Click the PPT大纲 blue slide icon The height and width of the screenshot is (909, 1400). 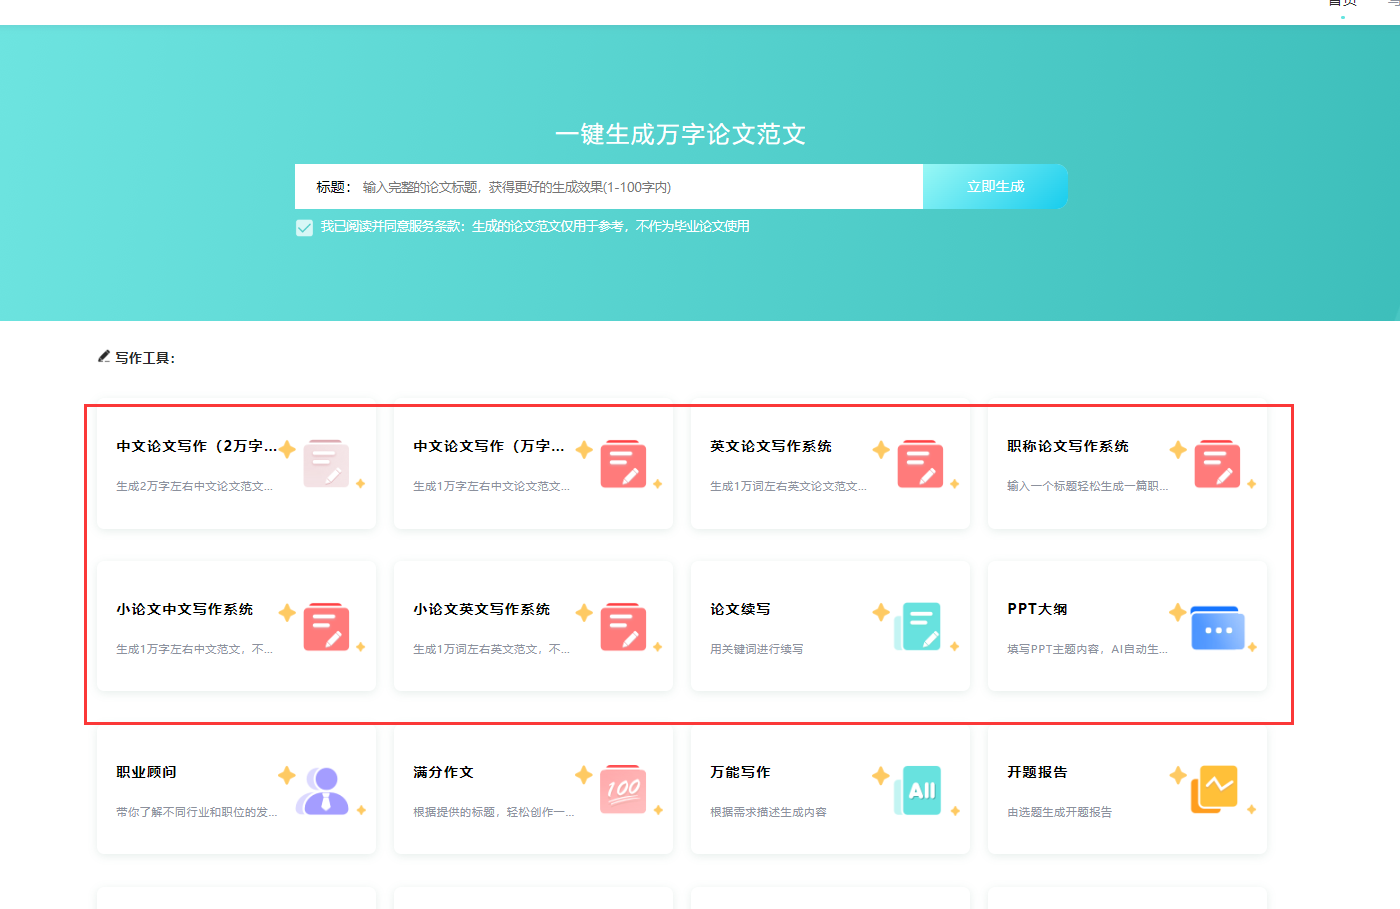click(1217, 628)
